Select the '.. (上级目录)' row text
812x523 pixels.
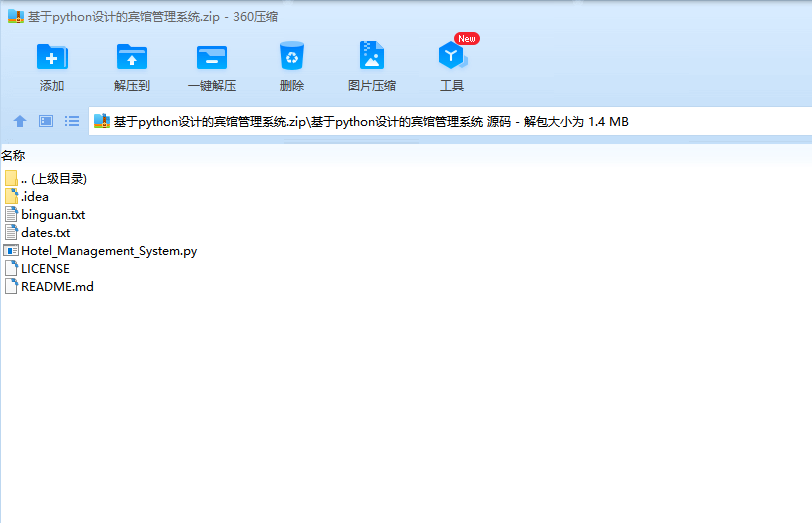pos(54,179)
